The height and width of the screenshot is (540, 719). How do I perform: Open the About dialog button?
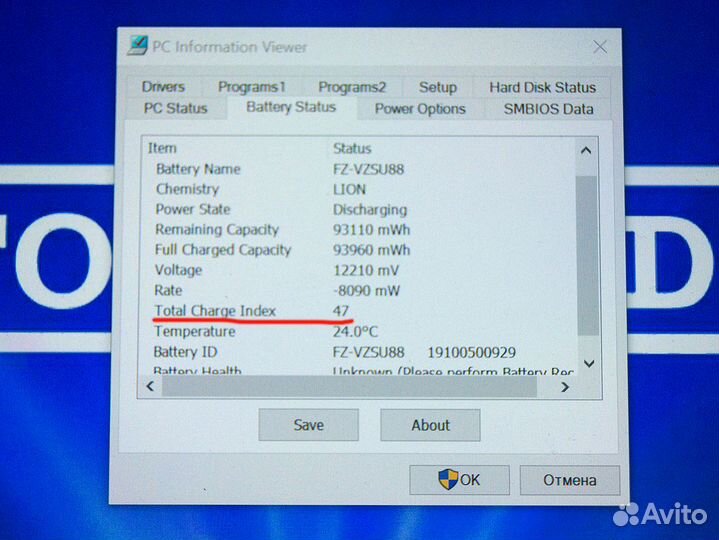point(430,425)
